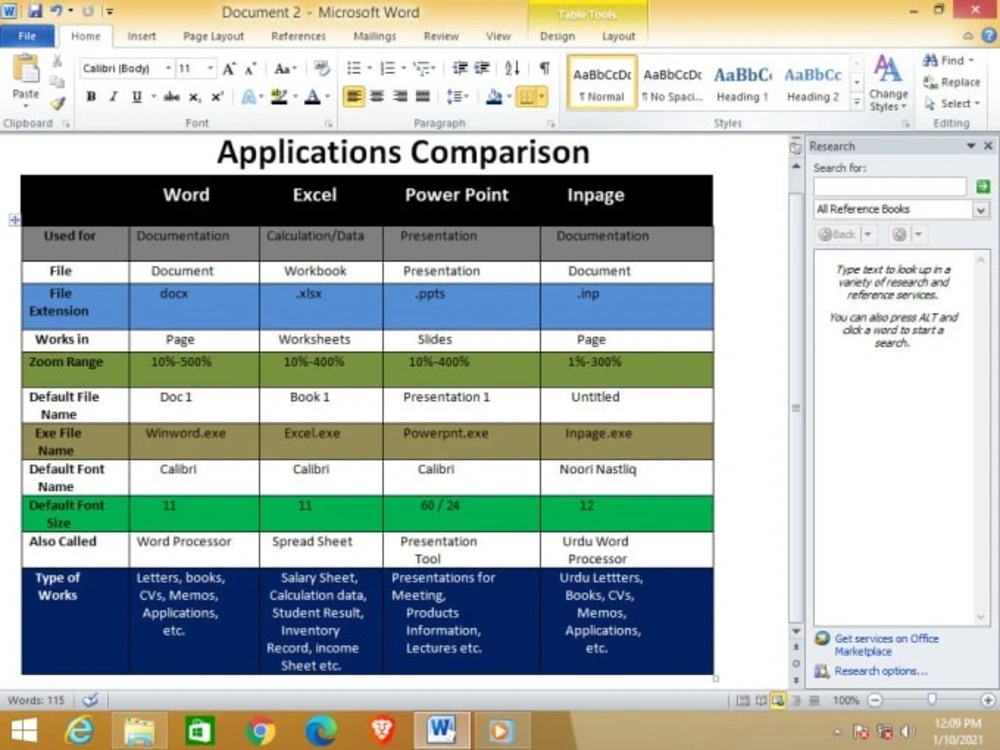This screenshot has height=750, width=1000.
Task: Click the spelling check status icon
Action: [91, 700]
